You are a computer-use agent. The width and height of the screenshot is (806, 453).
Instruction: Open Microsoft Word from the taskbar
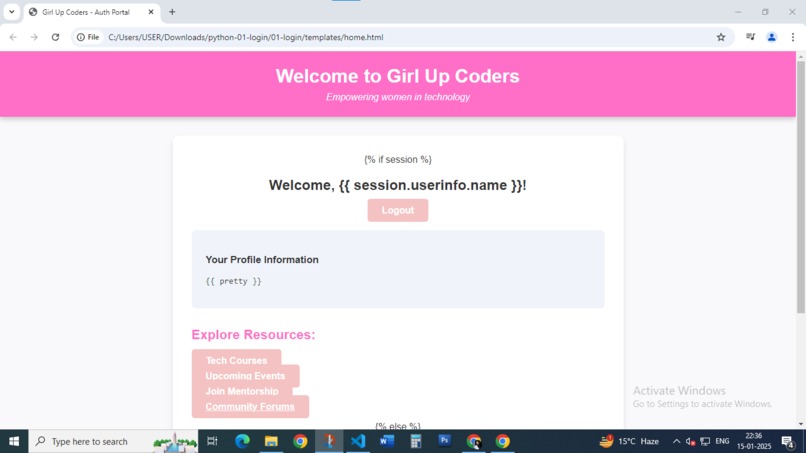click(x=387, y=441)
